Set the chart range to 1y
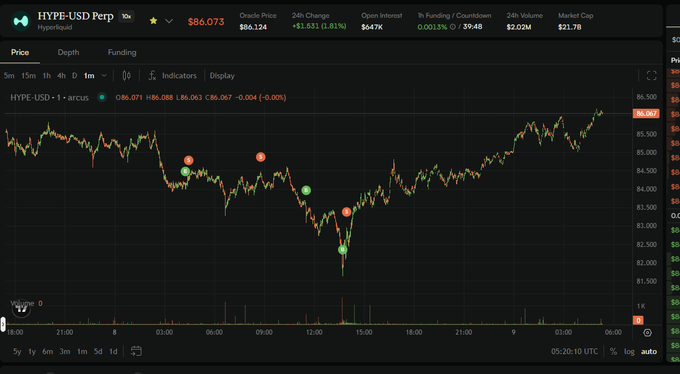The width and height of the screenshot is (680, 374). click(x=32, y=351)
